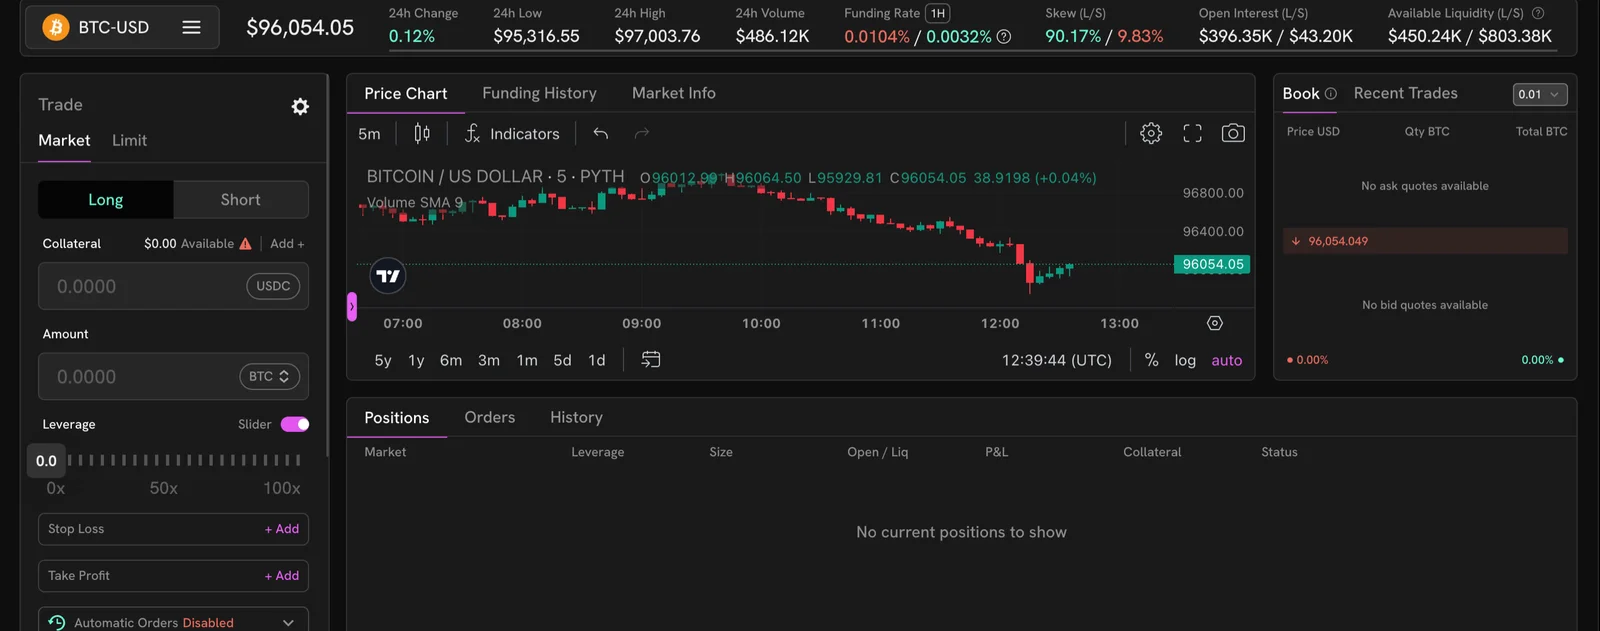Open the Funding History tab
The height and width of the screenshot is (631, 1600).
pos(539,93)
